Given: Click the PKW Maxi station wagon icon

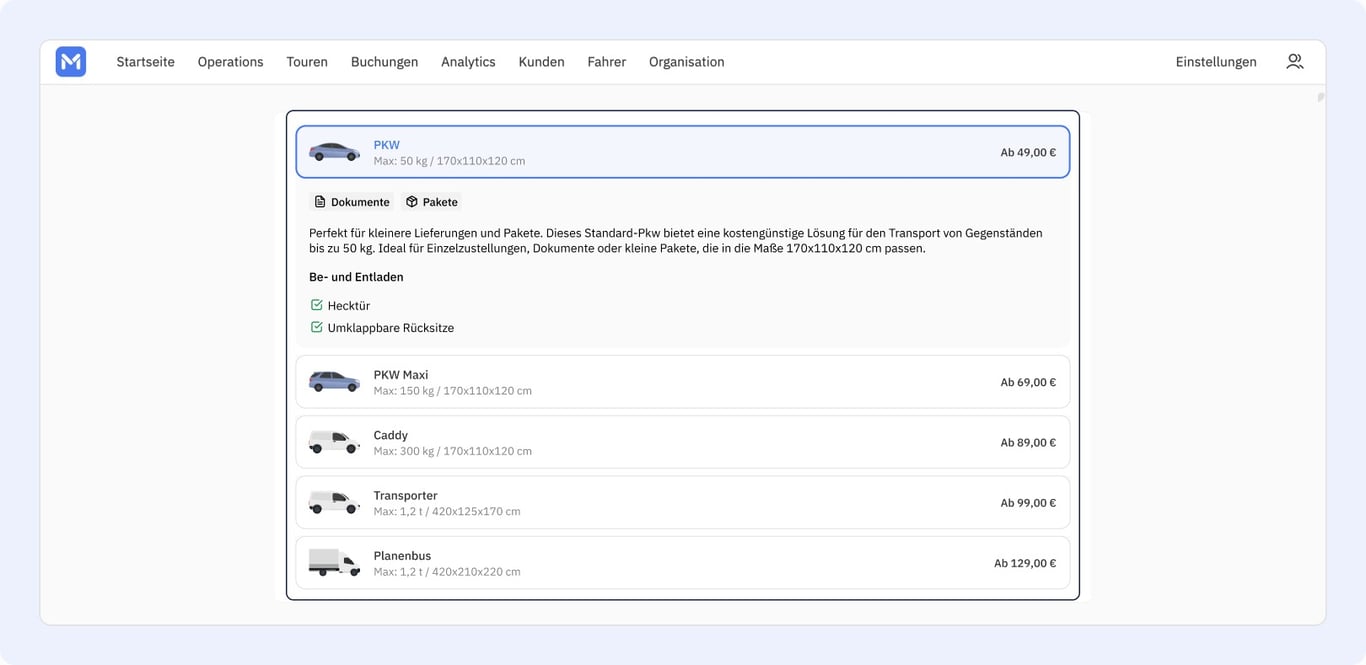Looking at the screenshot, I should pyautogui.click(x=334, y=382).
